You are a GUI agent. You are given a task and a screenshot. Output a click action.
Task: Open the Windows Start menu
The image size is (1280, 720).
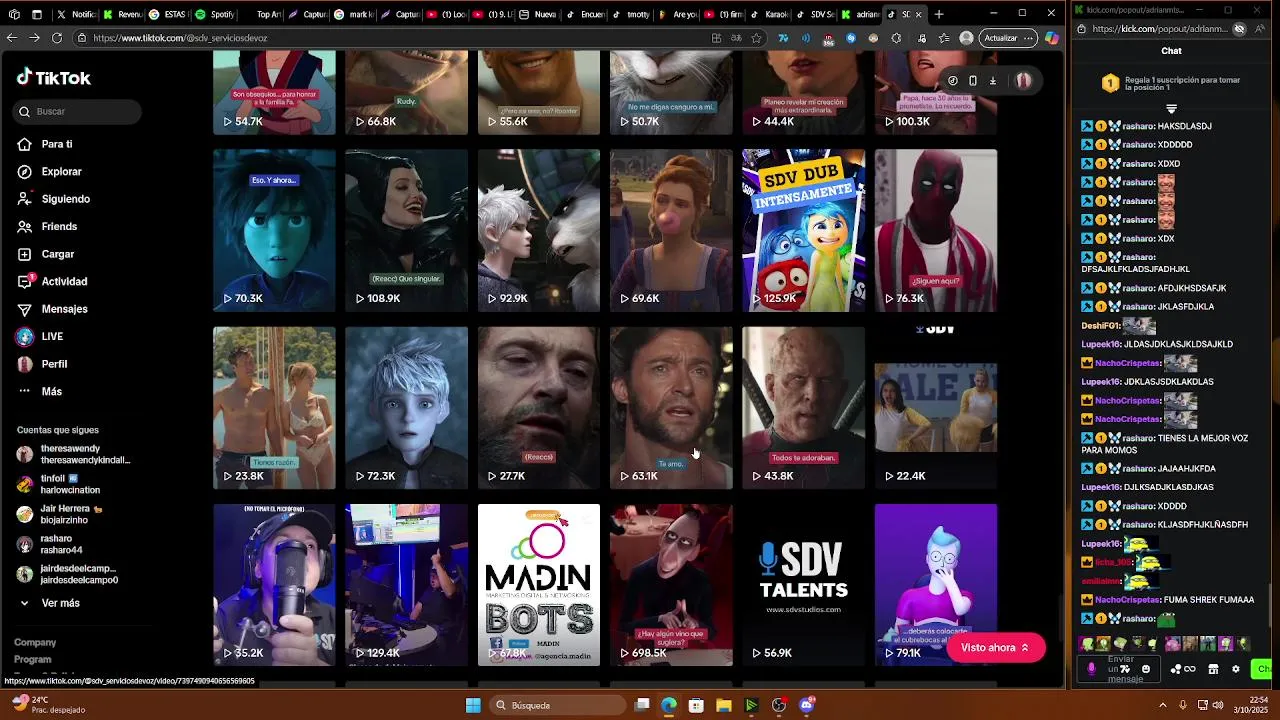pyautogui.click(x=473, y=705)
